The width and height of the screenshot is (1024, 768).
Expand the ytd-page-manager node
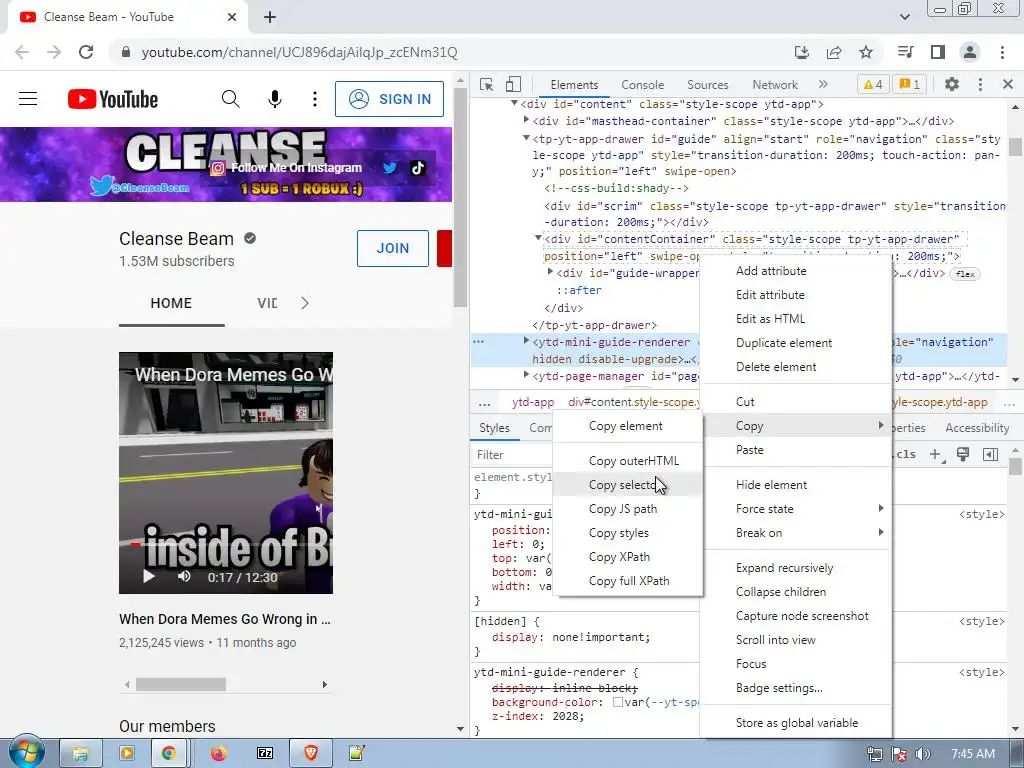(x=526, y=375)
